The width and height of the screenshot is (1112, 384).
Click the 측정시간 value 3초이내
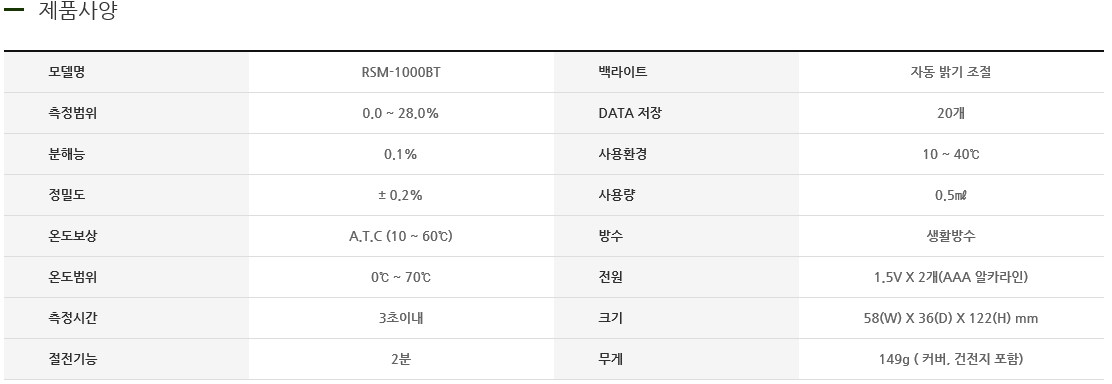tap(401, 318)
